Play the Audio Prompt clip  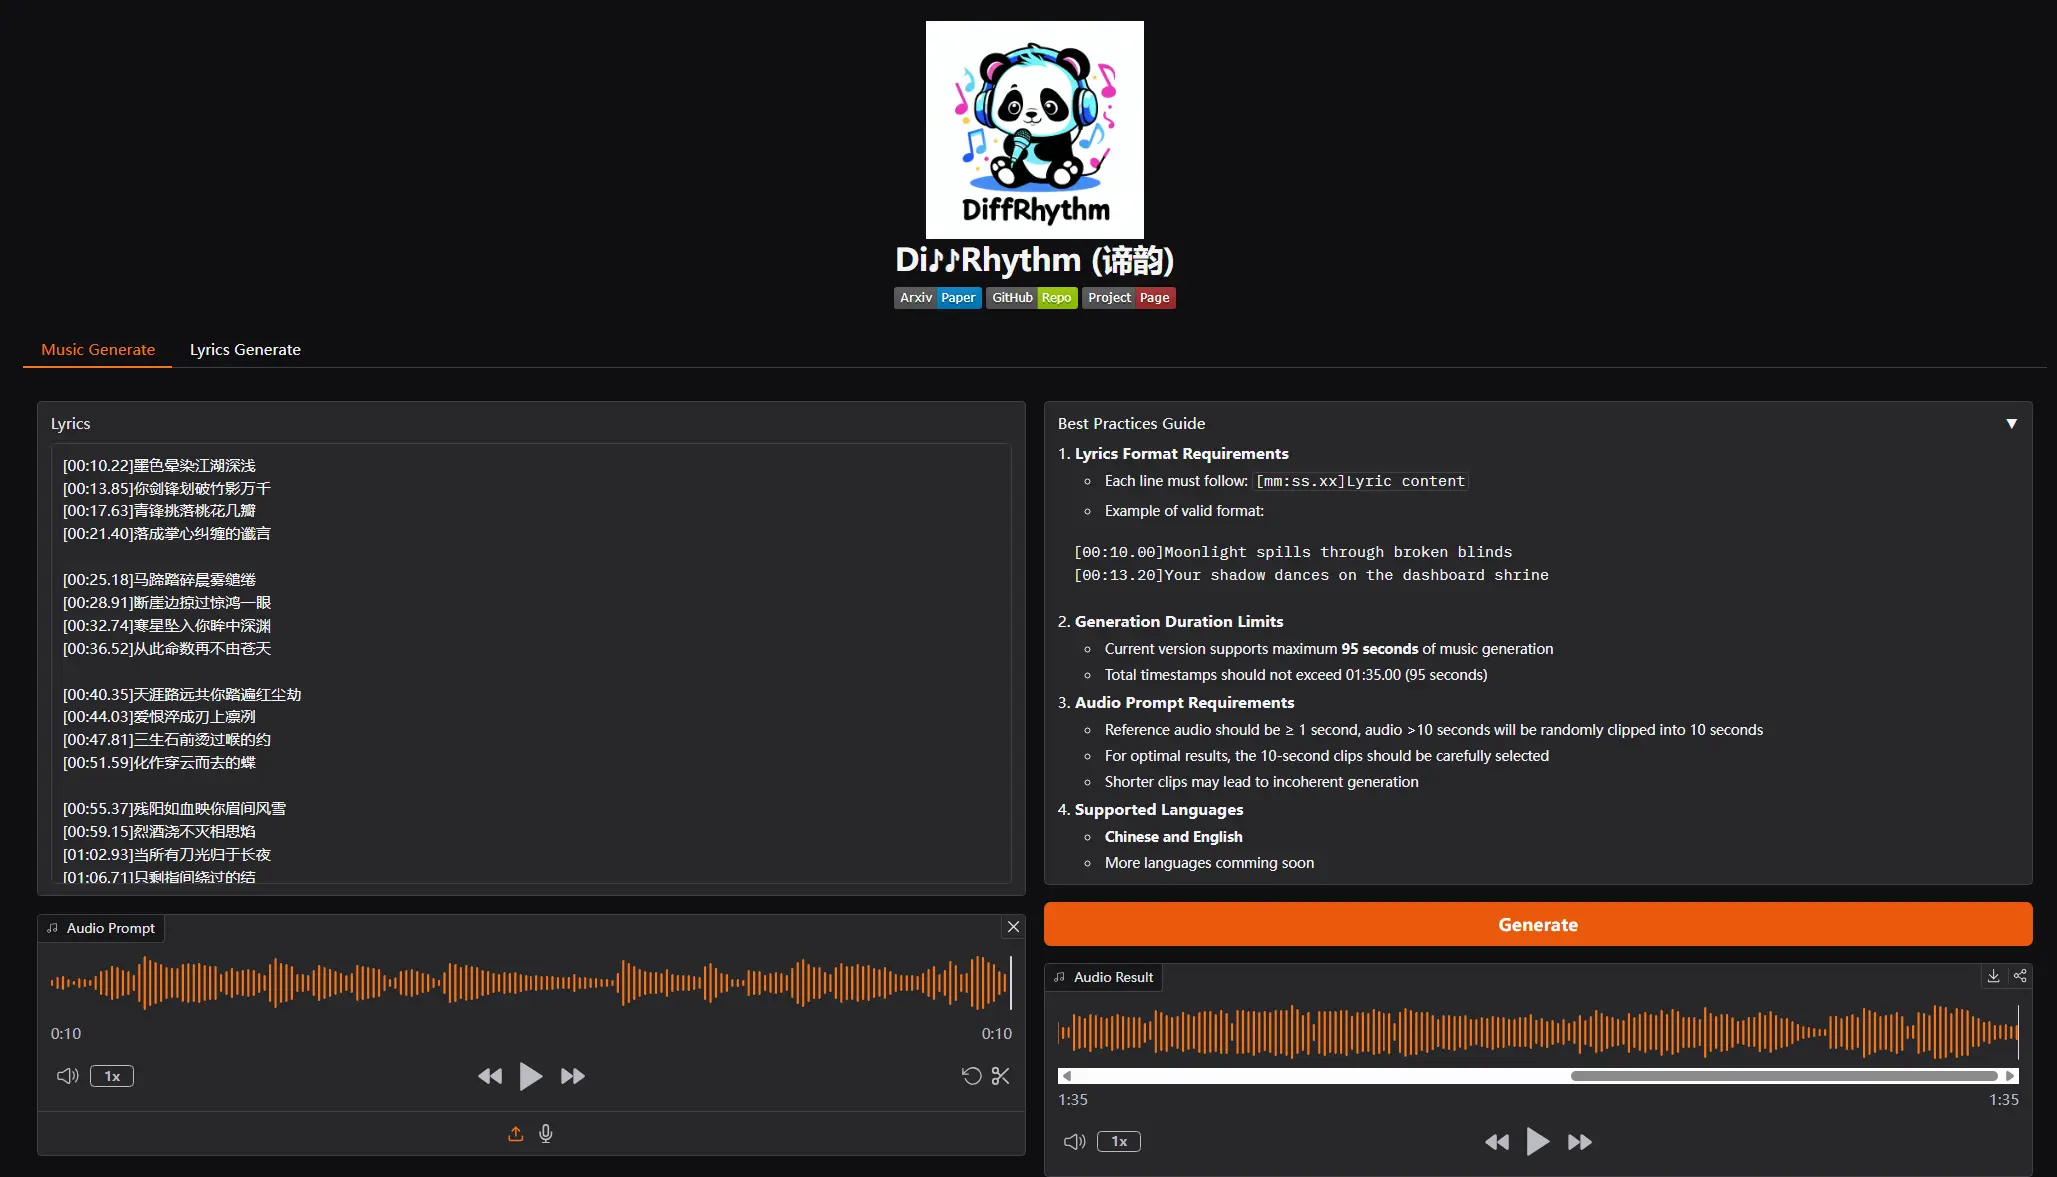tap(530, 1076)
